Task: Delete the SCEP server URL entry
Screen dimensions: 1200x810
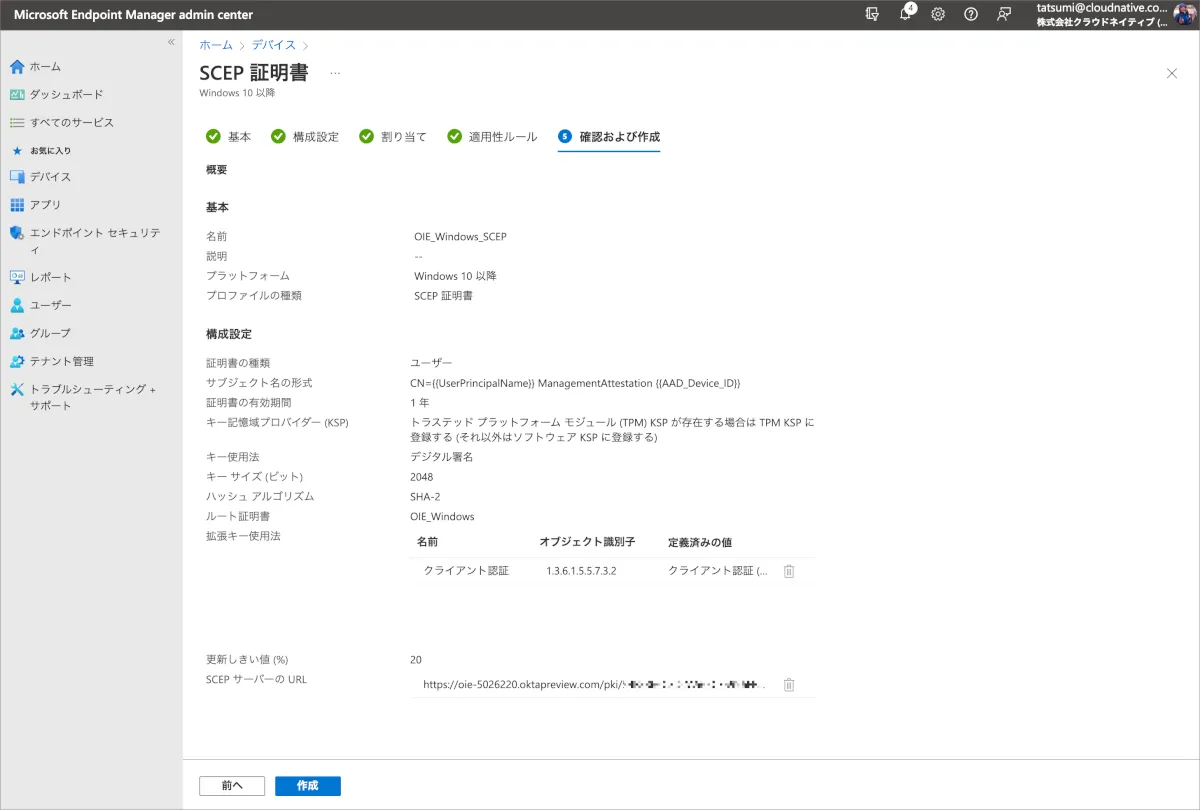Action: [789, 685]
